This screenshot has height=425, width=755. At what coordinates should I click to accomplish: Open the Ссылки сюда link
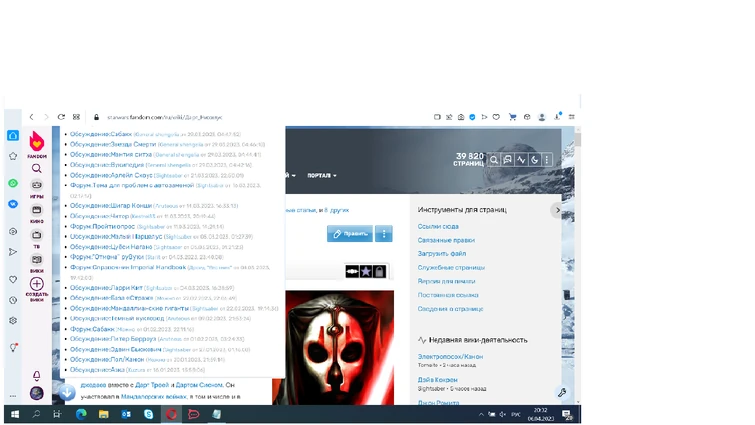pos(438,226)
